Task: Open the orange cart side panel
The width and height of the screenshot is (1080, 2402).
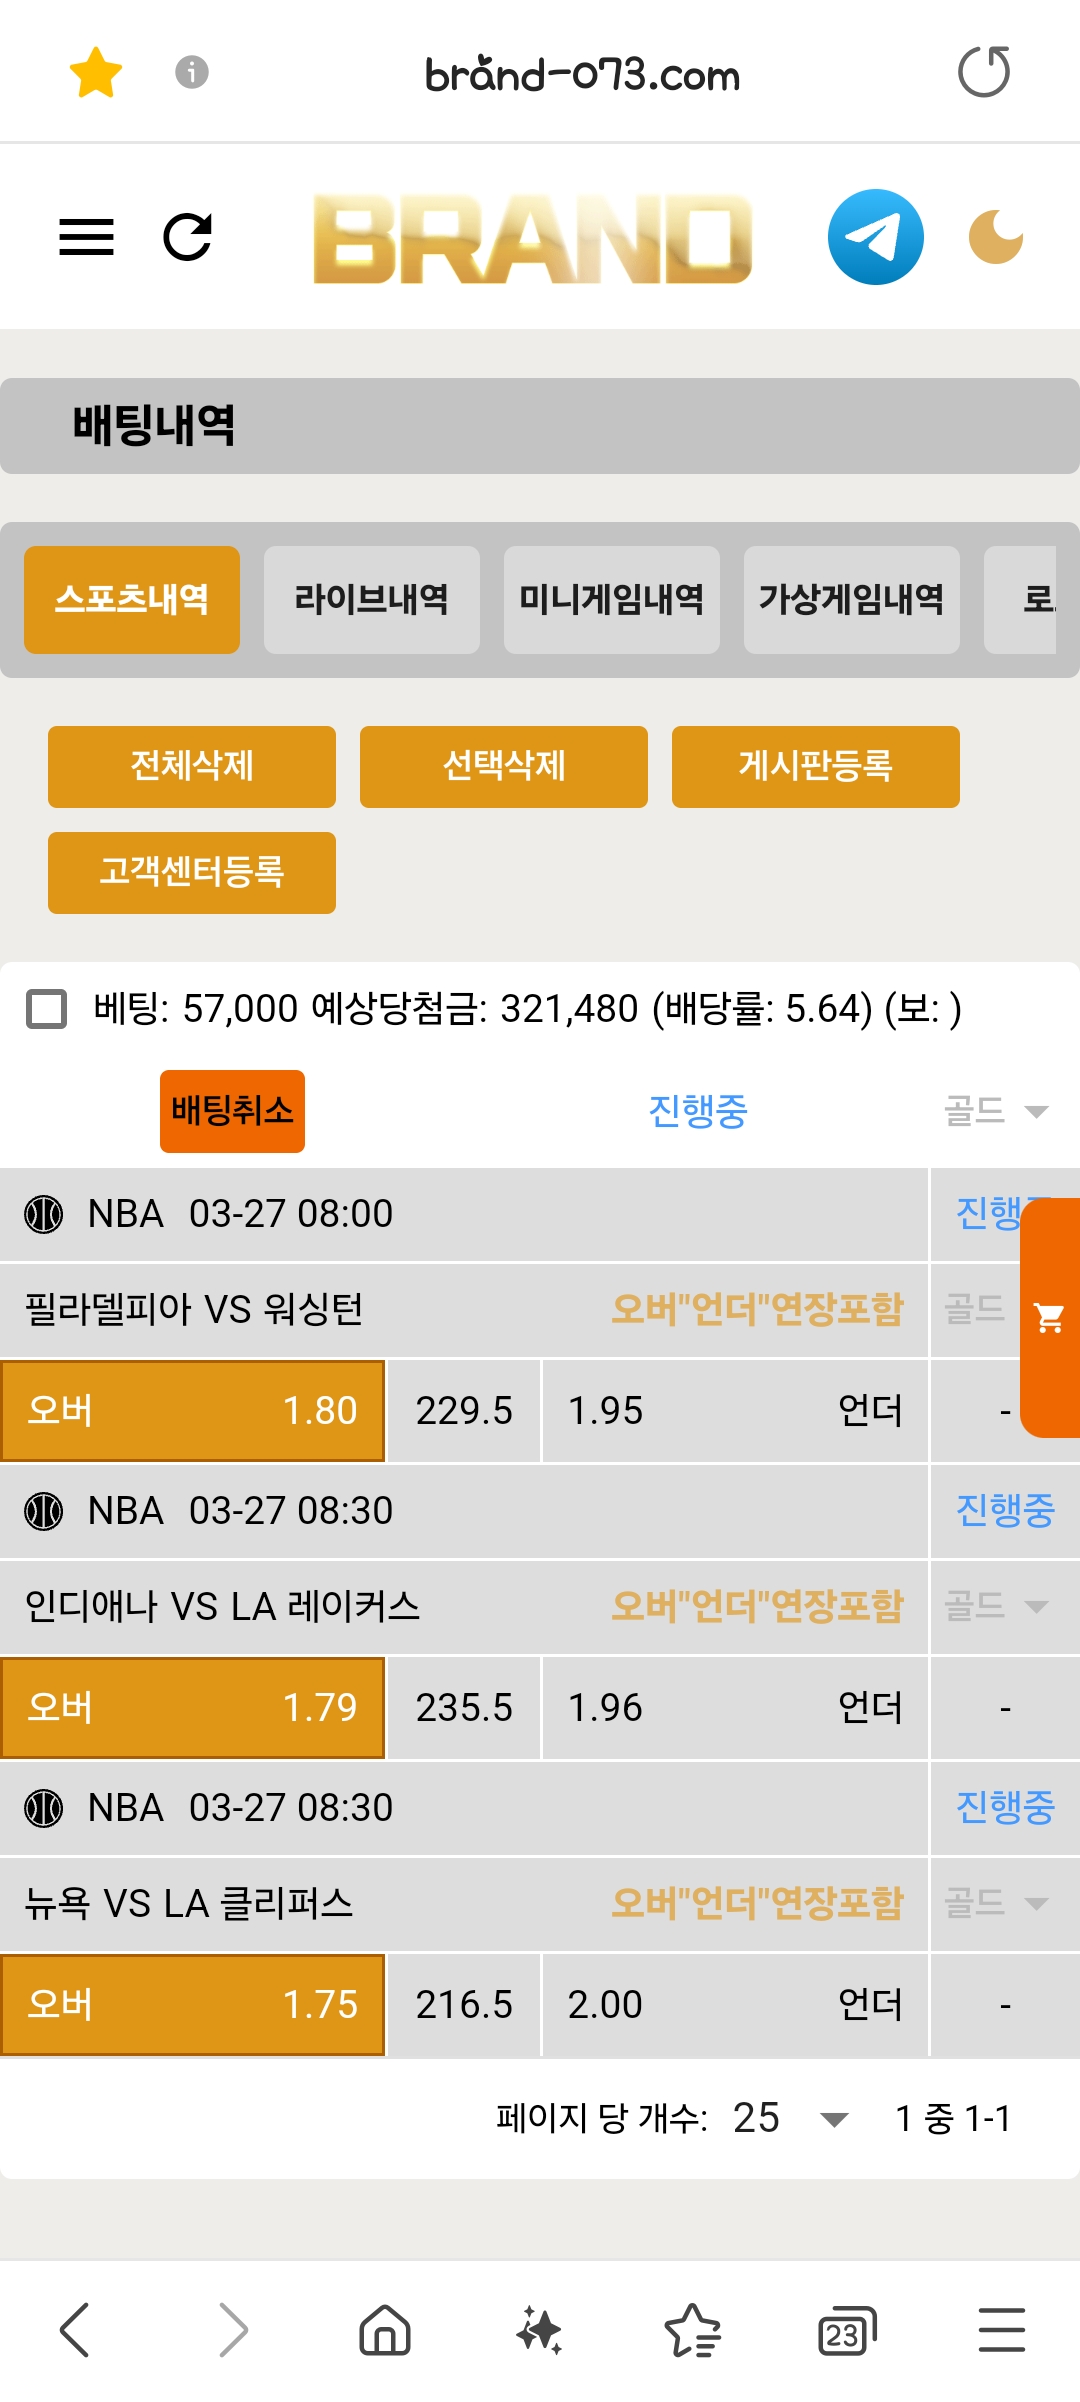Action: (1050, 1318)
